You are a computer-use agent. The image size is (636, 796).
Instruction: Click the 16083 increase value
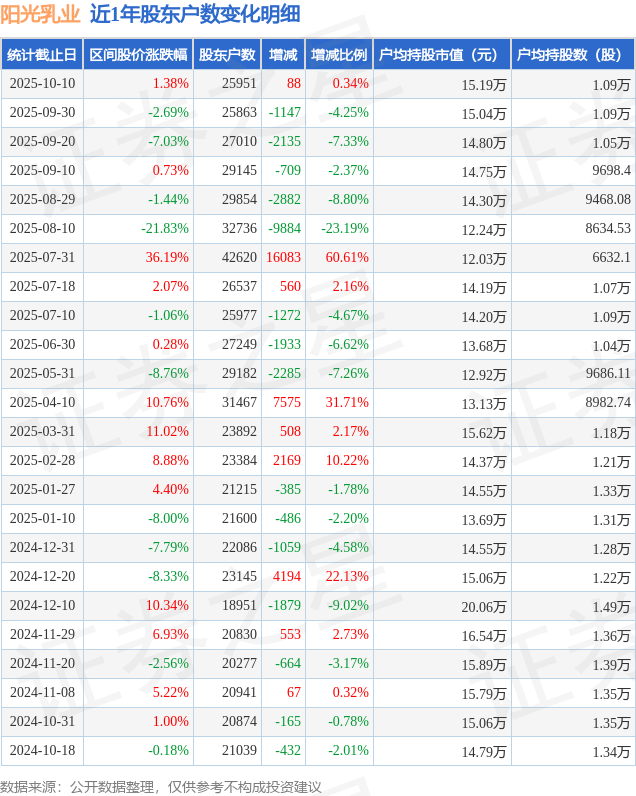283,258
